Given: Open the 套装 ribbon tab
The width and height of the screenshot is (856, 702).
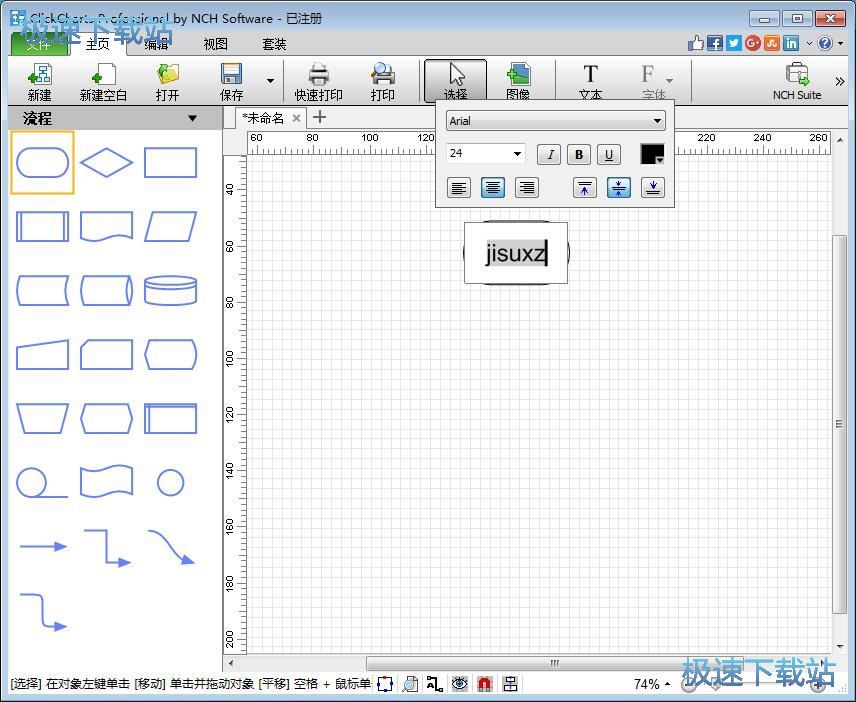Looking at the screenshot, I should tap(274, 44).
